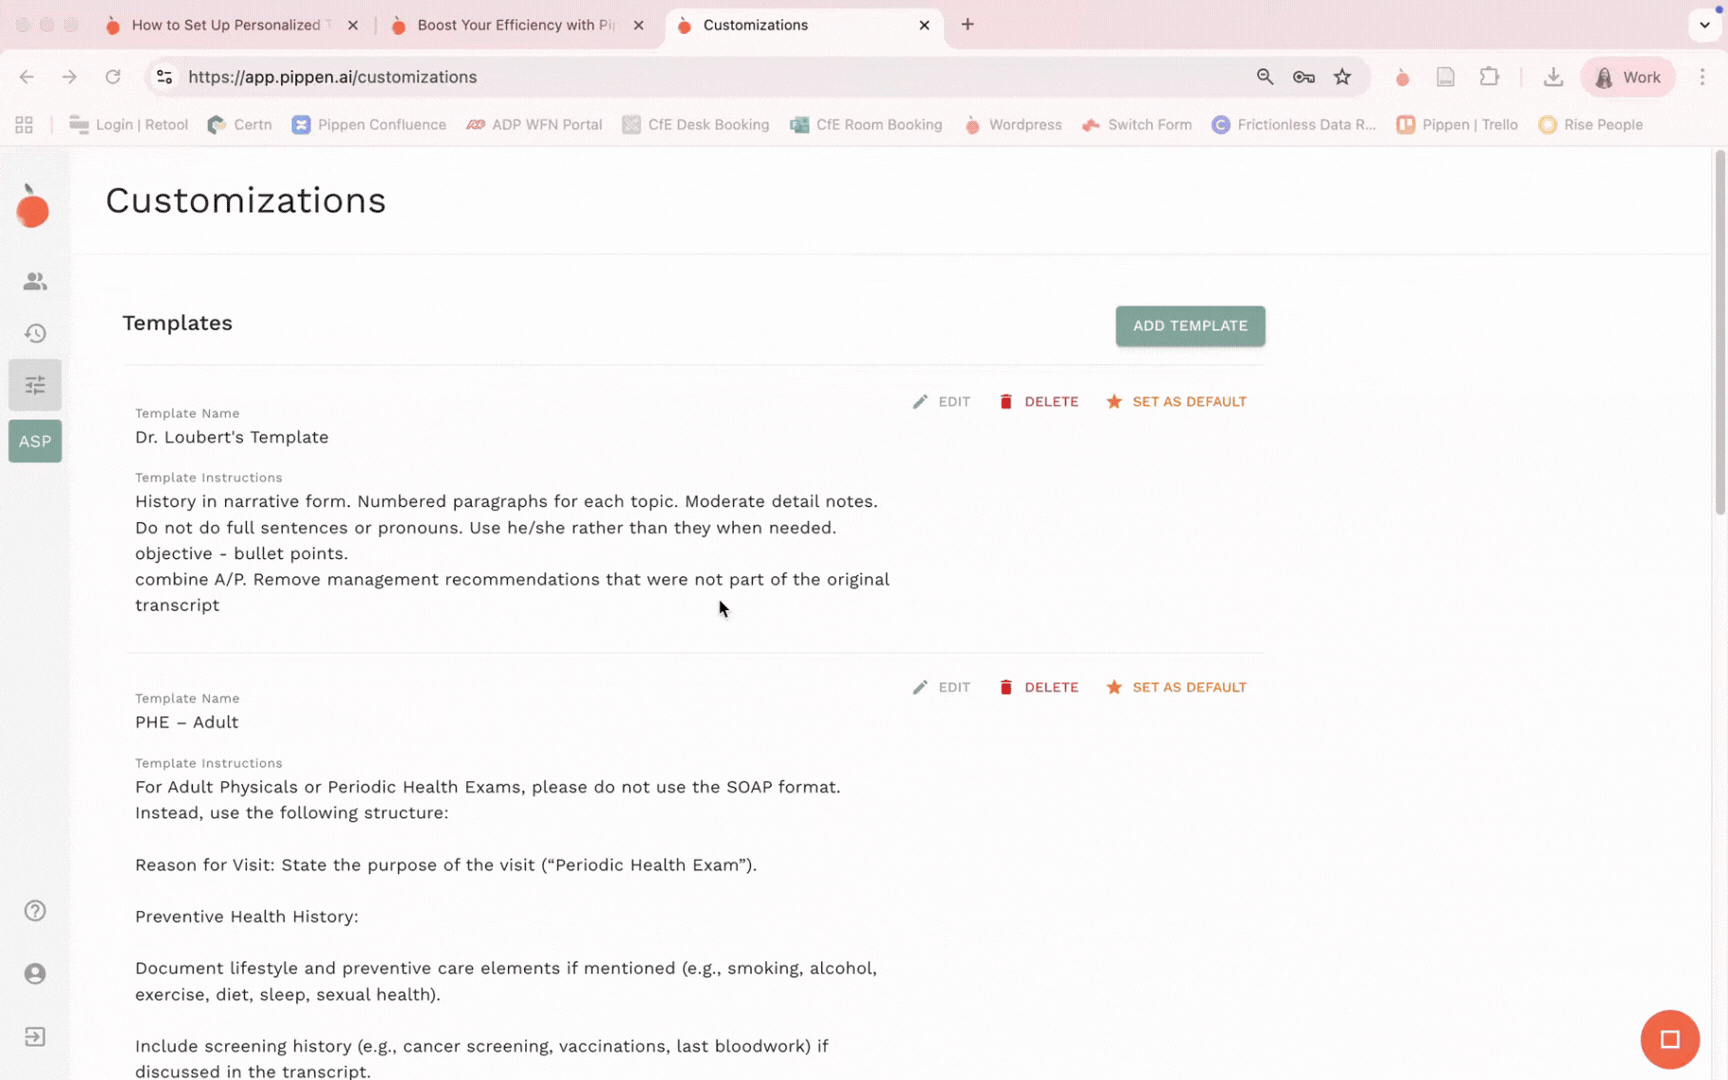Open the Patients icon in the sidebar
This screenshot has width=1728, height=1080.
click(35, 282)
